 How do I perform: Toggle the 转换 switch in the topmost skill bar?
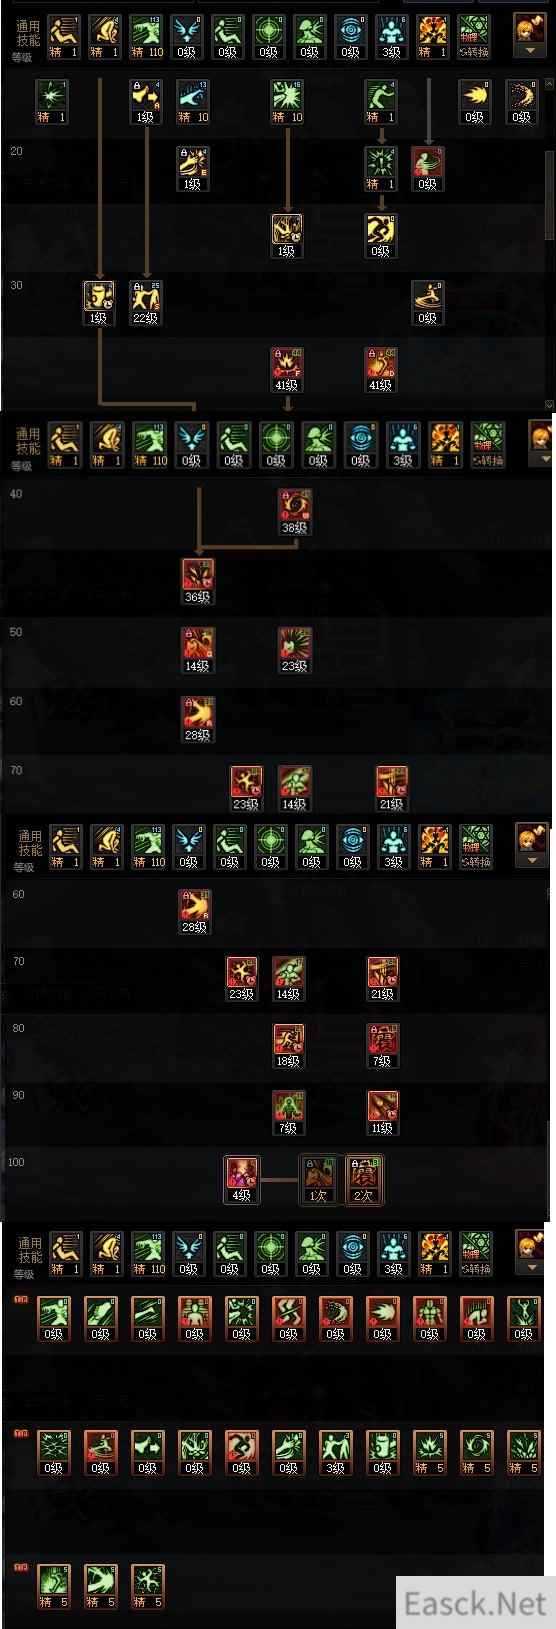click(x=474, y=36)
